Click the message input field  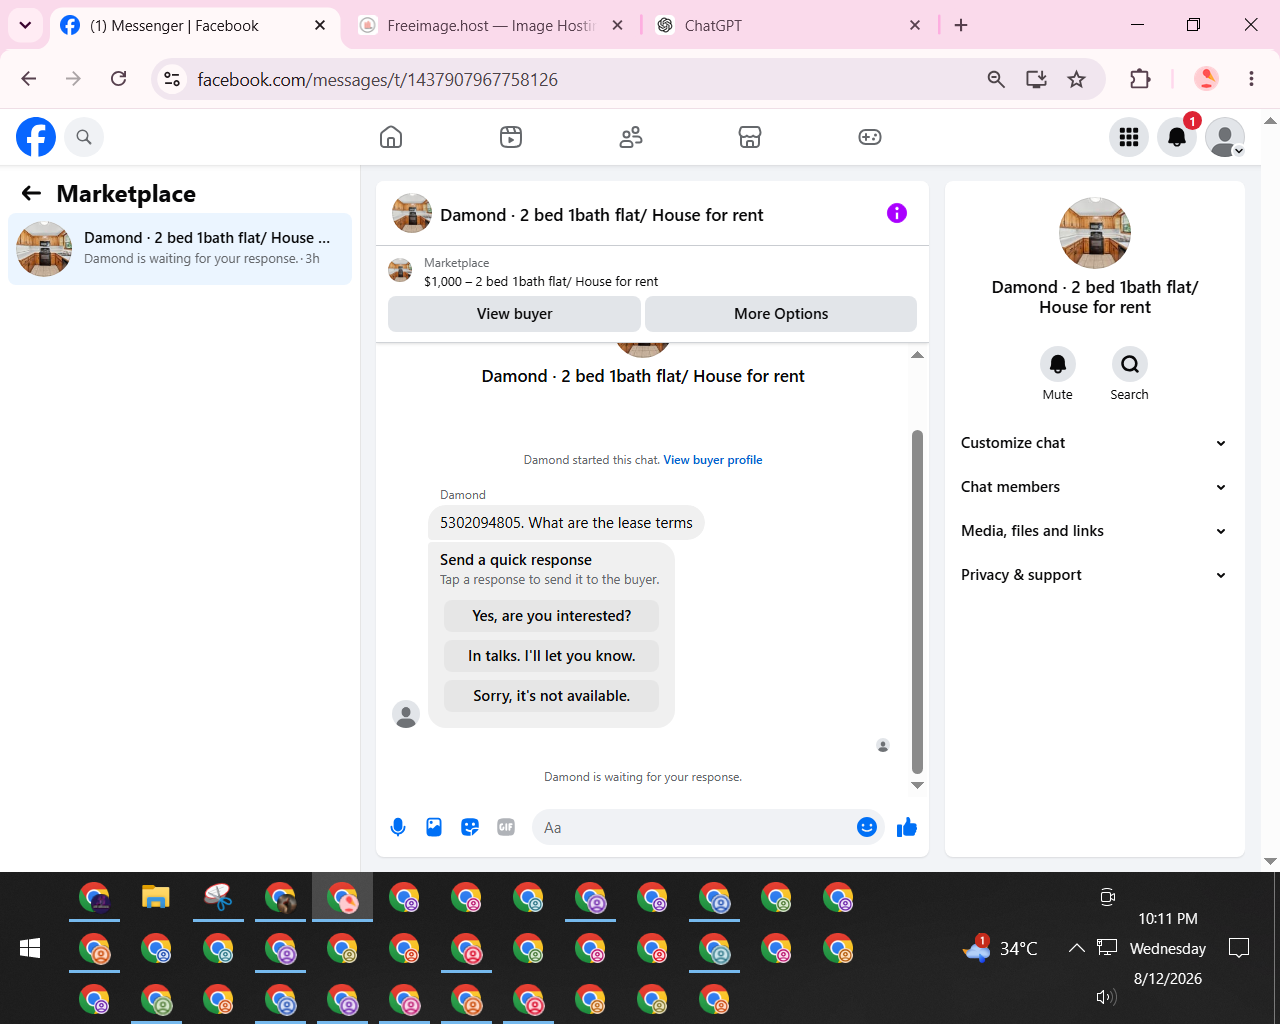pos(708,827)
